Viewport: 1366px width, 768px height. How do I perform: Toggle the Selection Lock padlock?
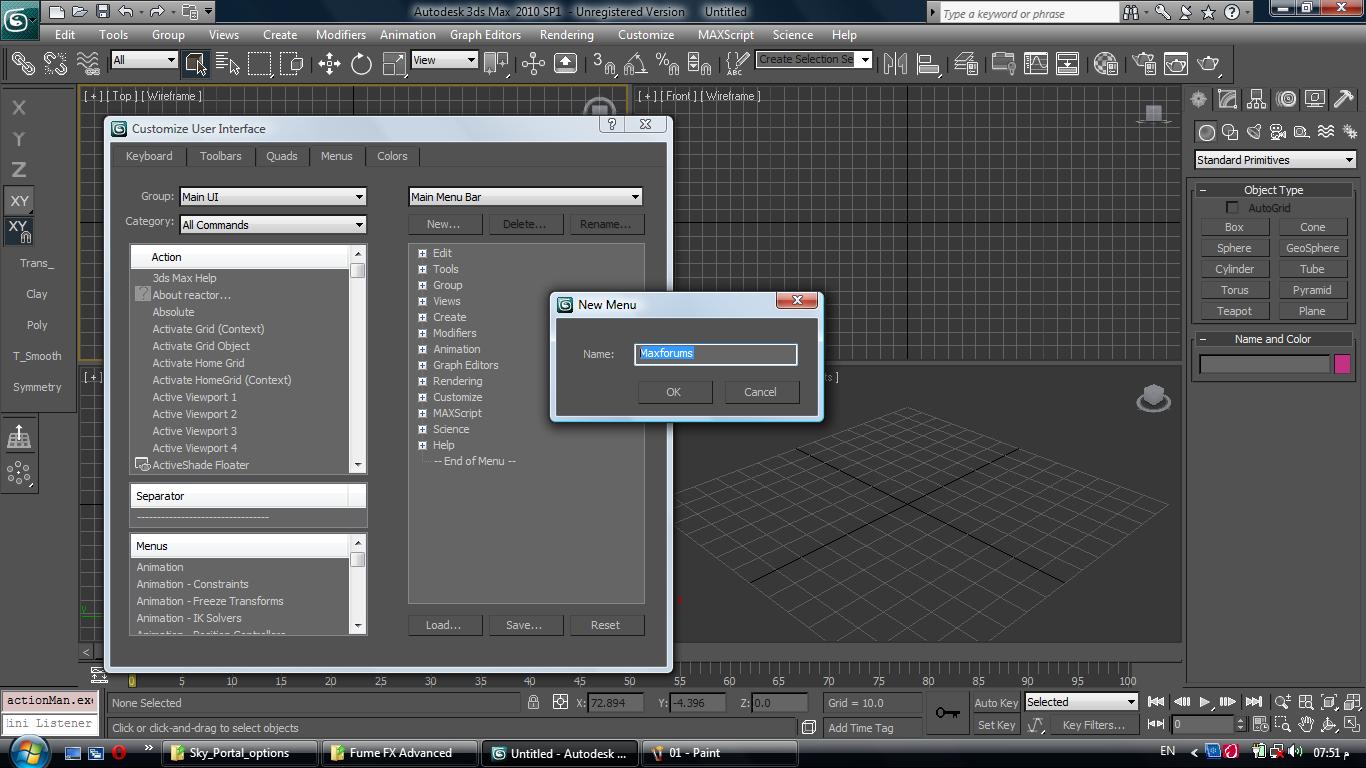(533, 703)
